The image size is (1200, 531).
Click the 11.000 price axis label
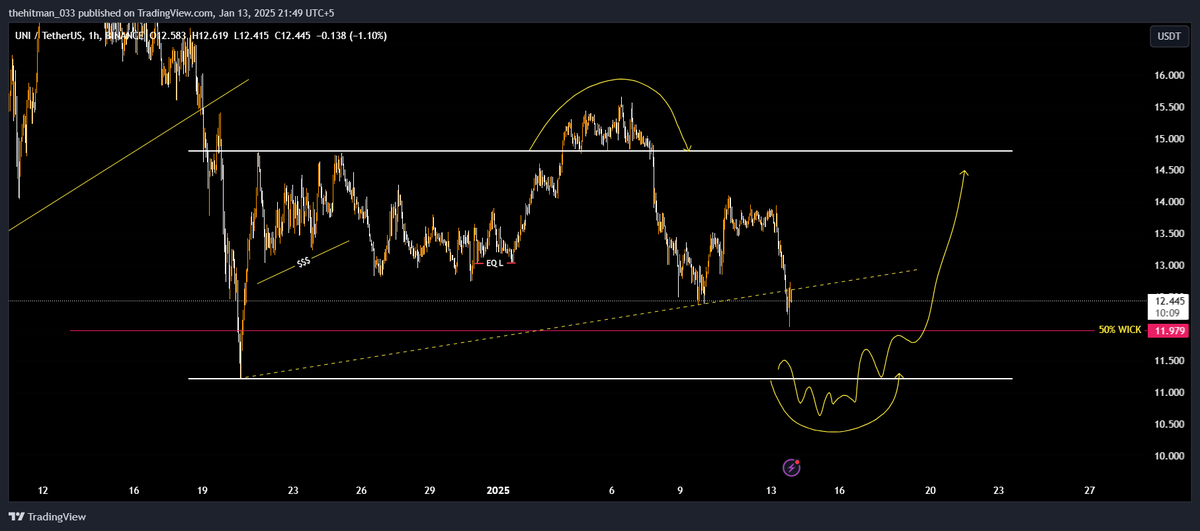click(x=1169, y=393)
